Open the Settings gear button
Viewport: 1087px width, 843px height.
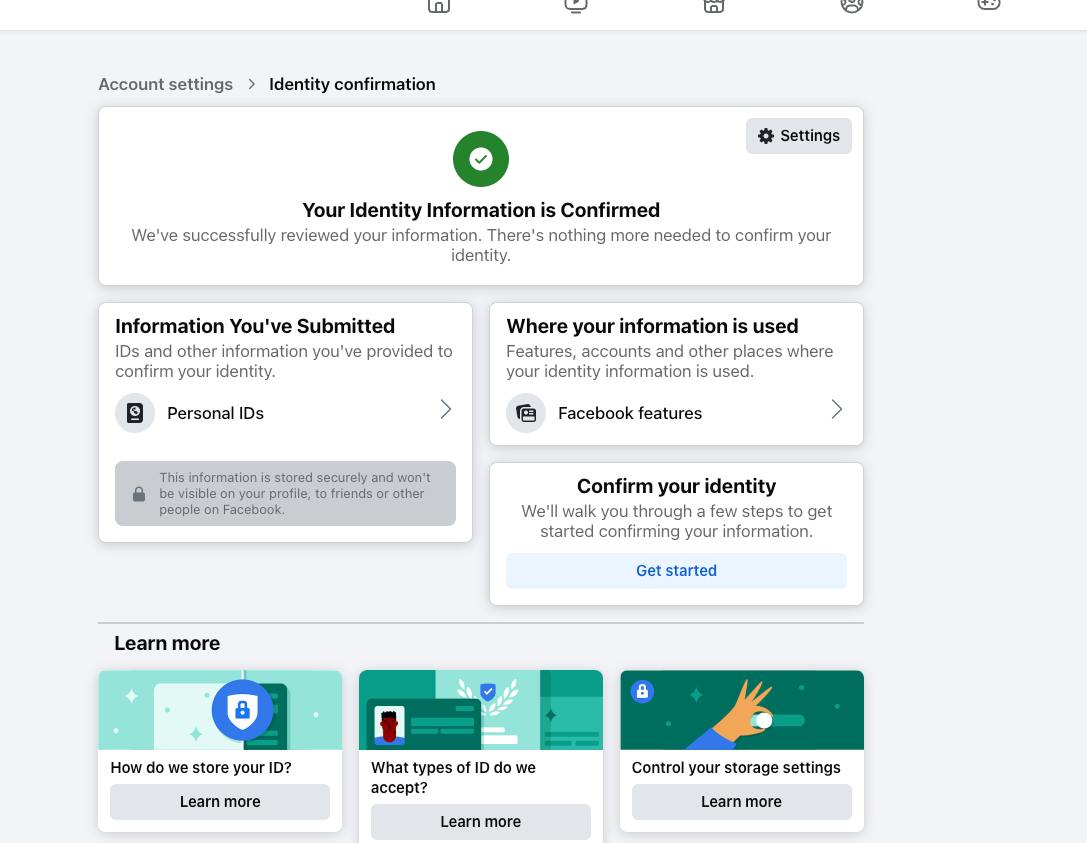[x=798, y=136]
